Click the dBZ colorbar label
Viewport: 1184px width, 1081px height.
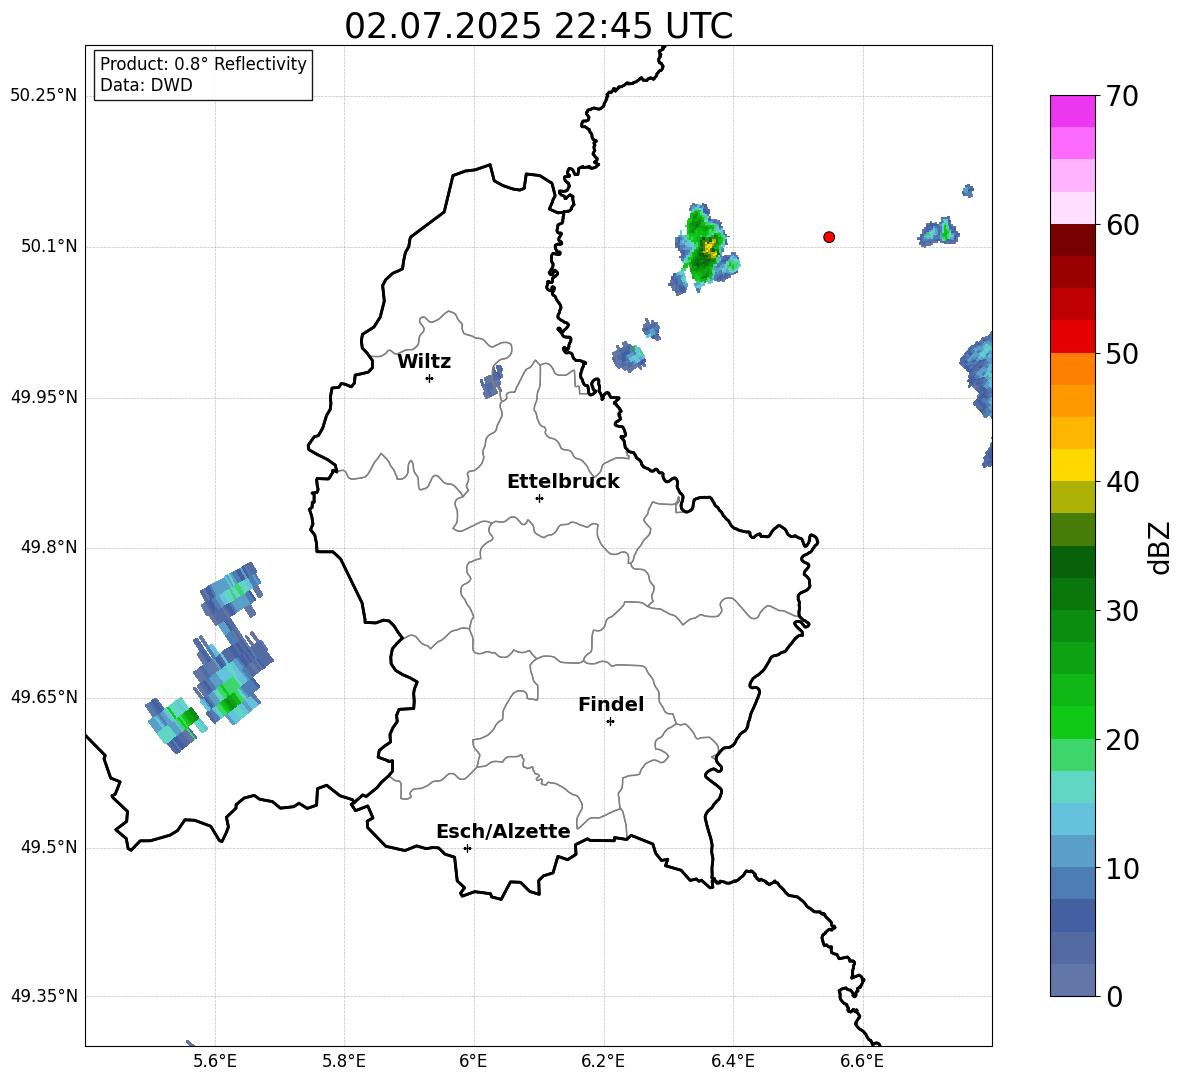pos(1161,547)
